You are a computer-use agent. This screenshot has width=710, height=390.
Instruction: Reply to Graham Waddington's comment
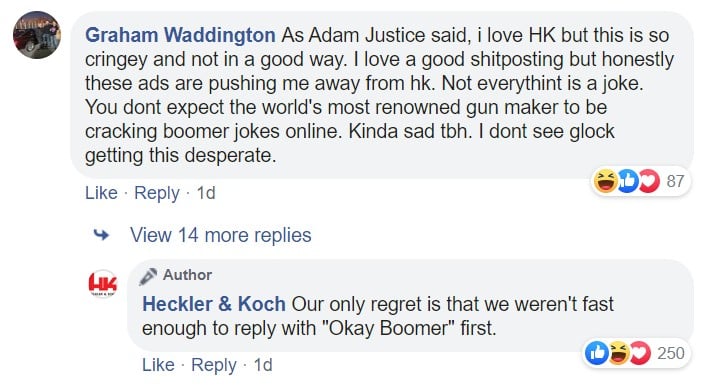[x=157, y=193]
